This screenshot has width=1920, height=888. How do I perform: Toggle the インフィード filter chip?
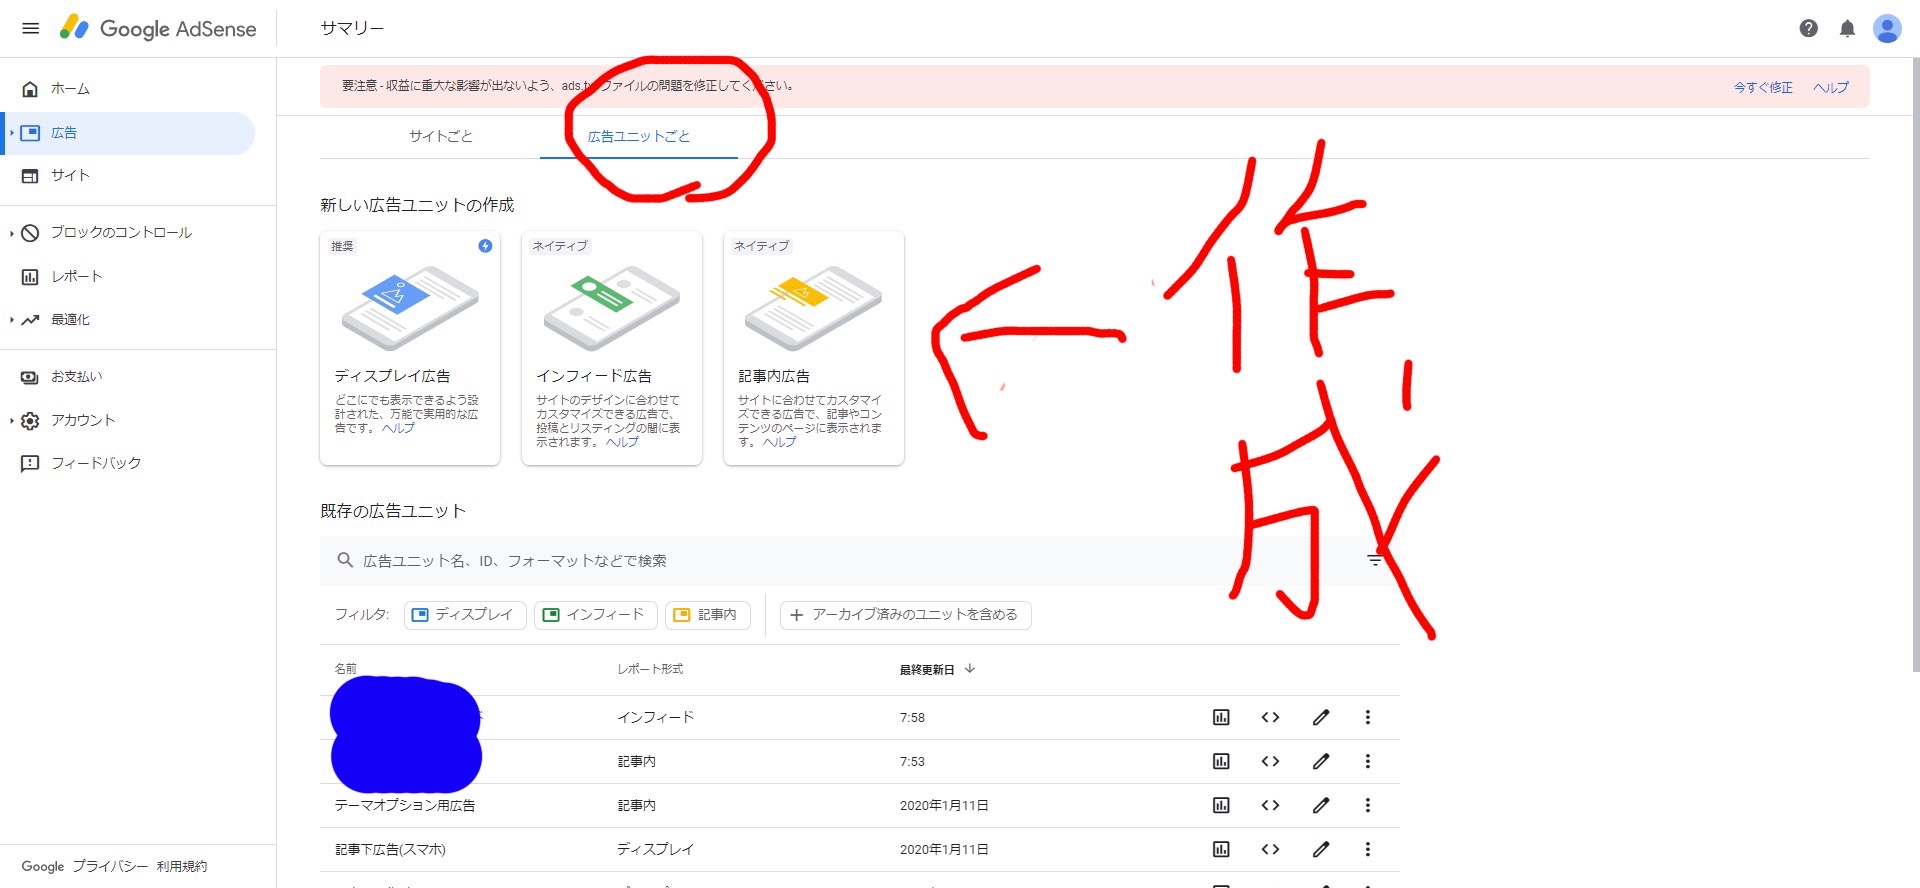(595, 614)
